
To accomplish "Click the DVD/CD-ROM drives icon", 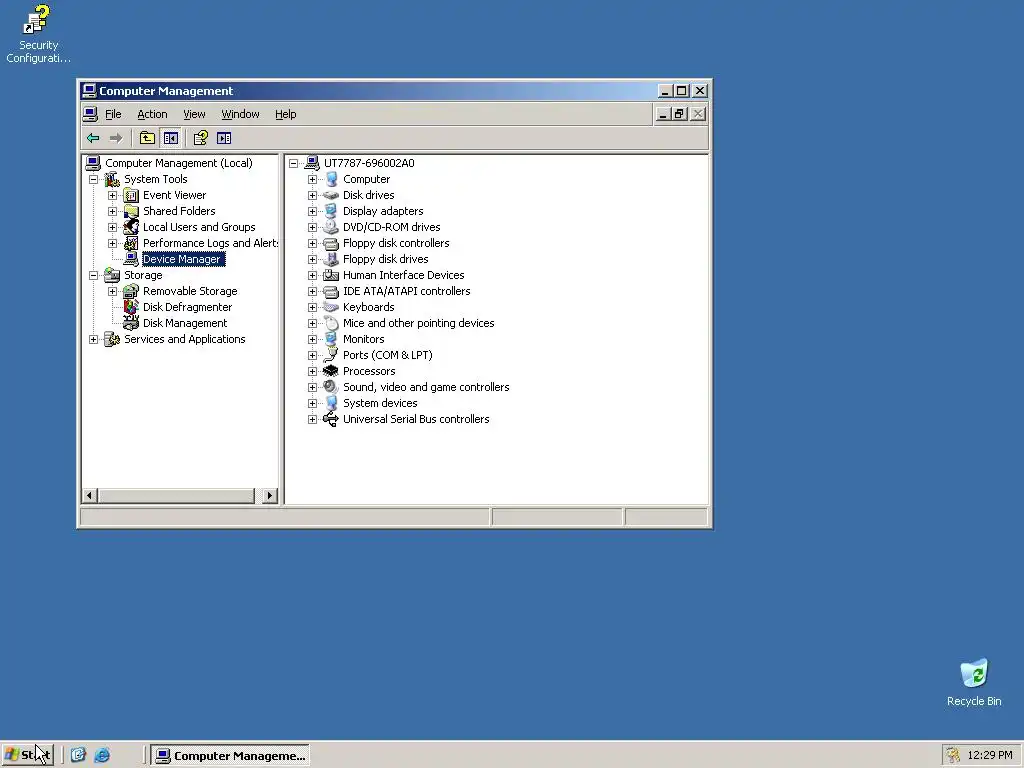I will (x=331, y=227).
